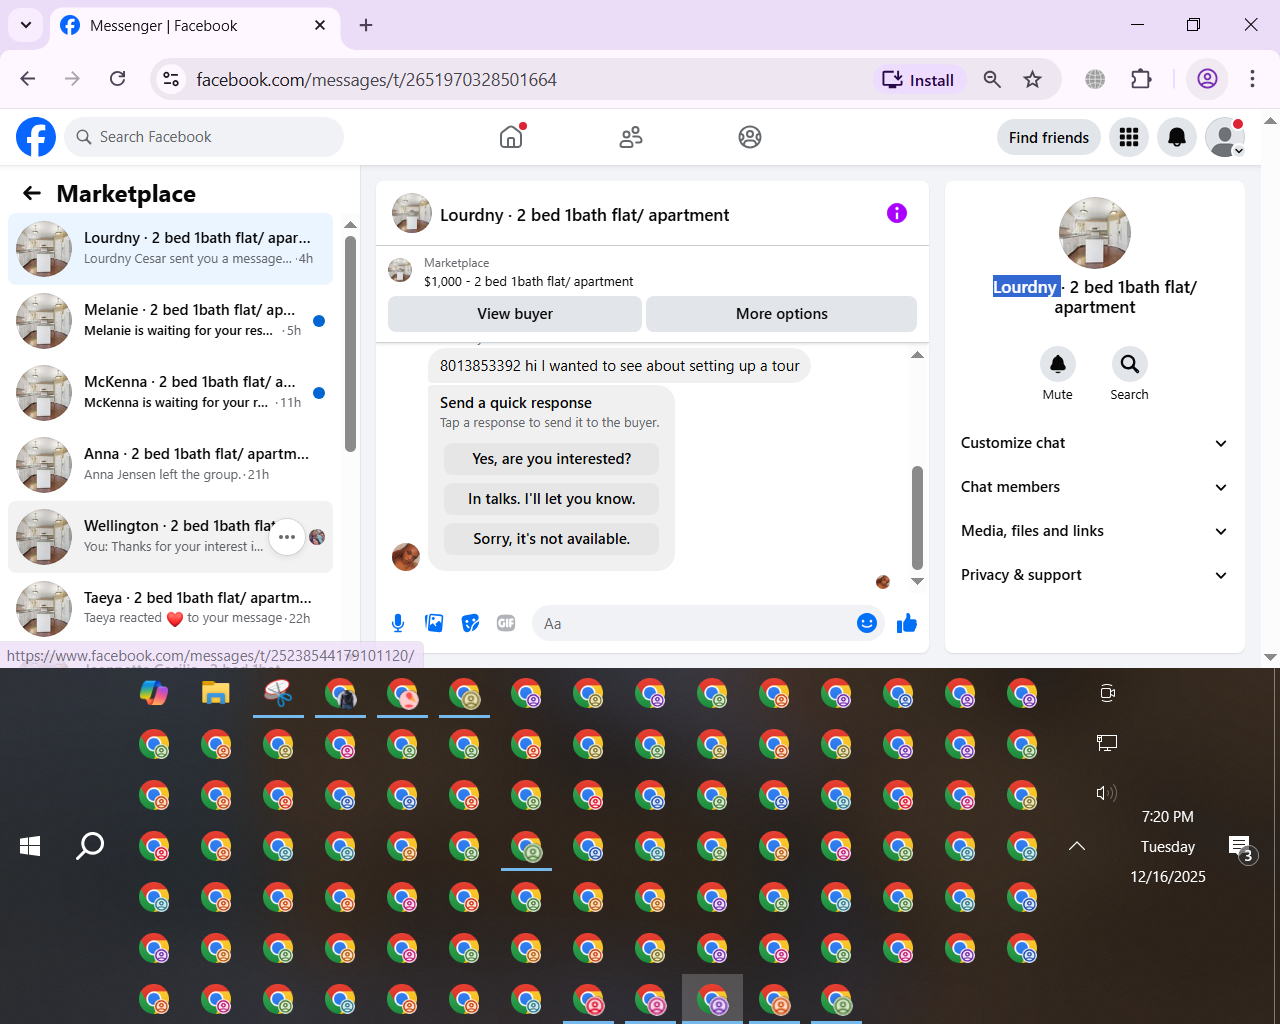Open Taeya 2 bed 1bath chat
The height and width of the screenshot is (1024, 1280).
(x=171, y=609)
